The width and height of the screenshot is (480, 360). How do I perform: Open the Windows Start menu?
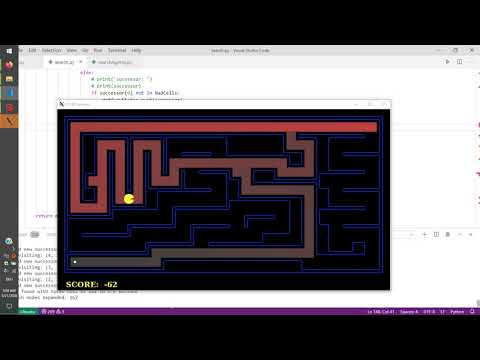(9, 51)
